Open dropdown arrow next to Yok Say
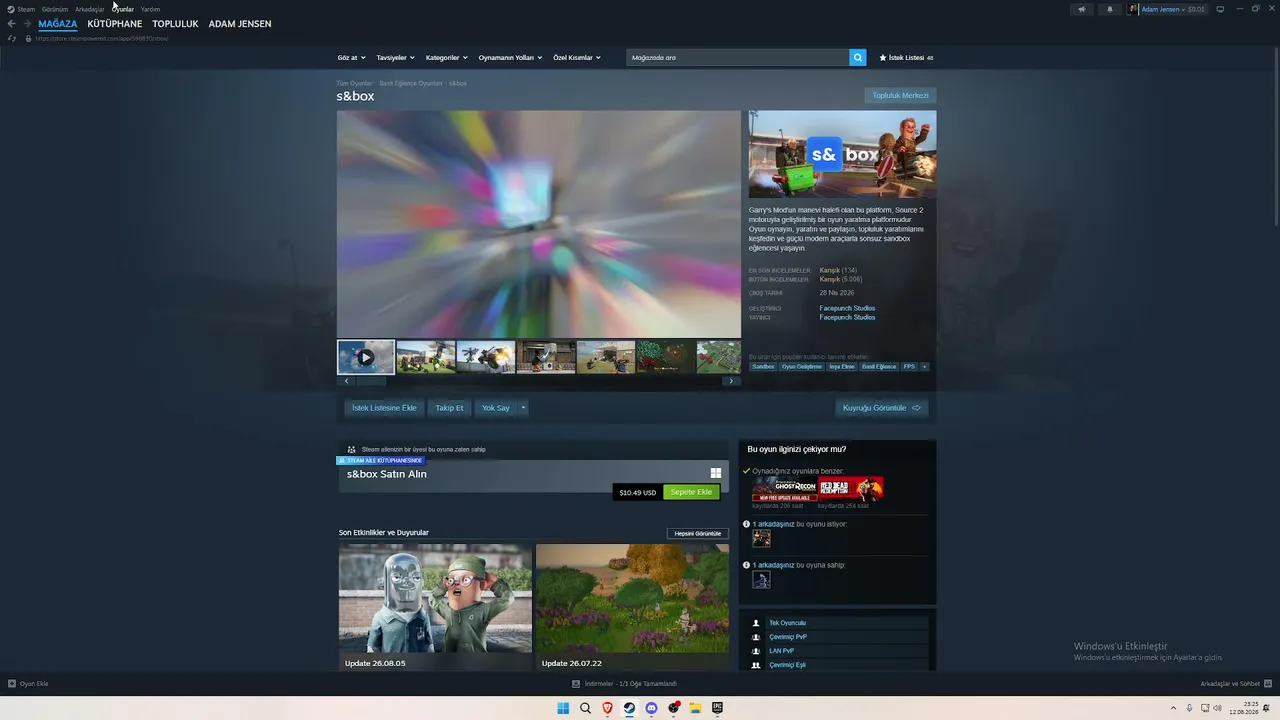Image resolution: width=1280 pixels, height=720 pixels. coord(522,408)
